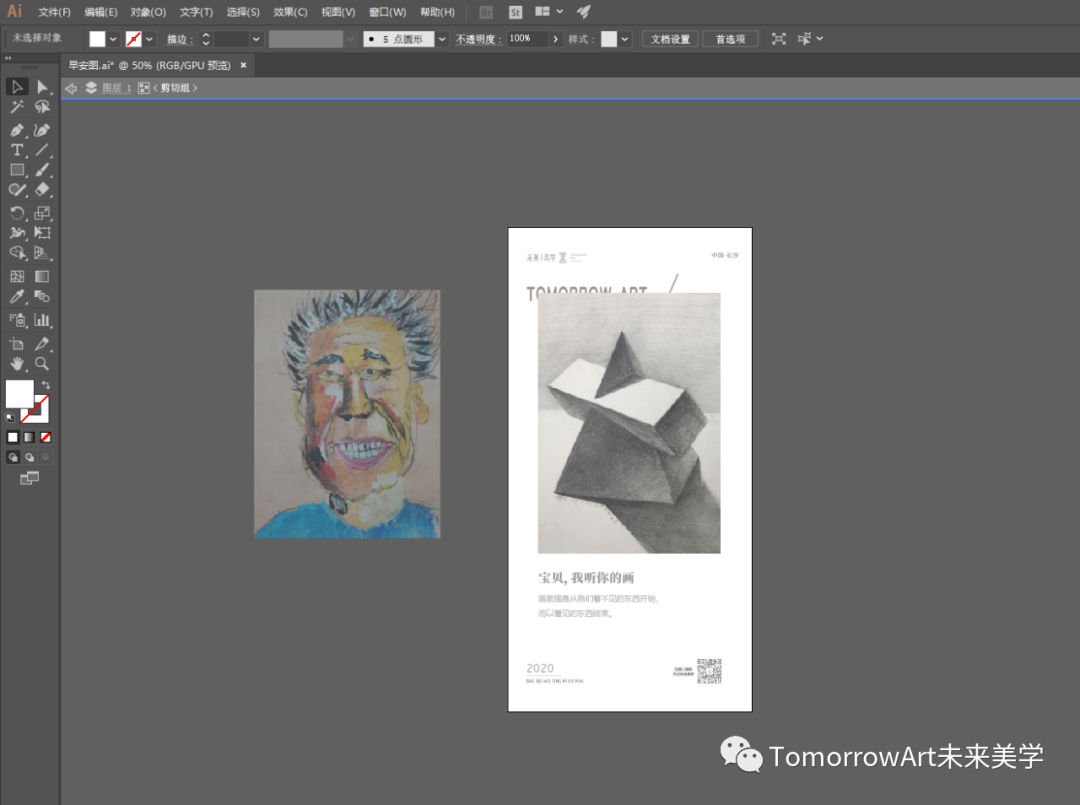Swap fill and stroke colors

[45, 385]
